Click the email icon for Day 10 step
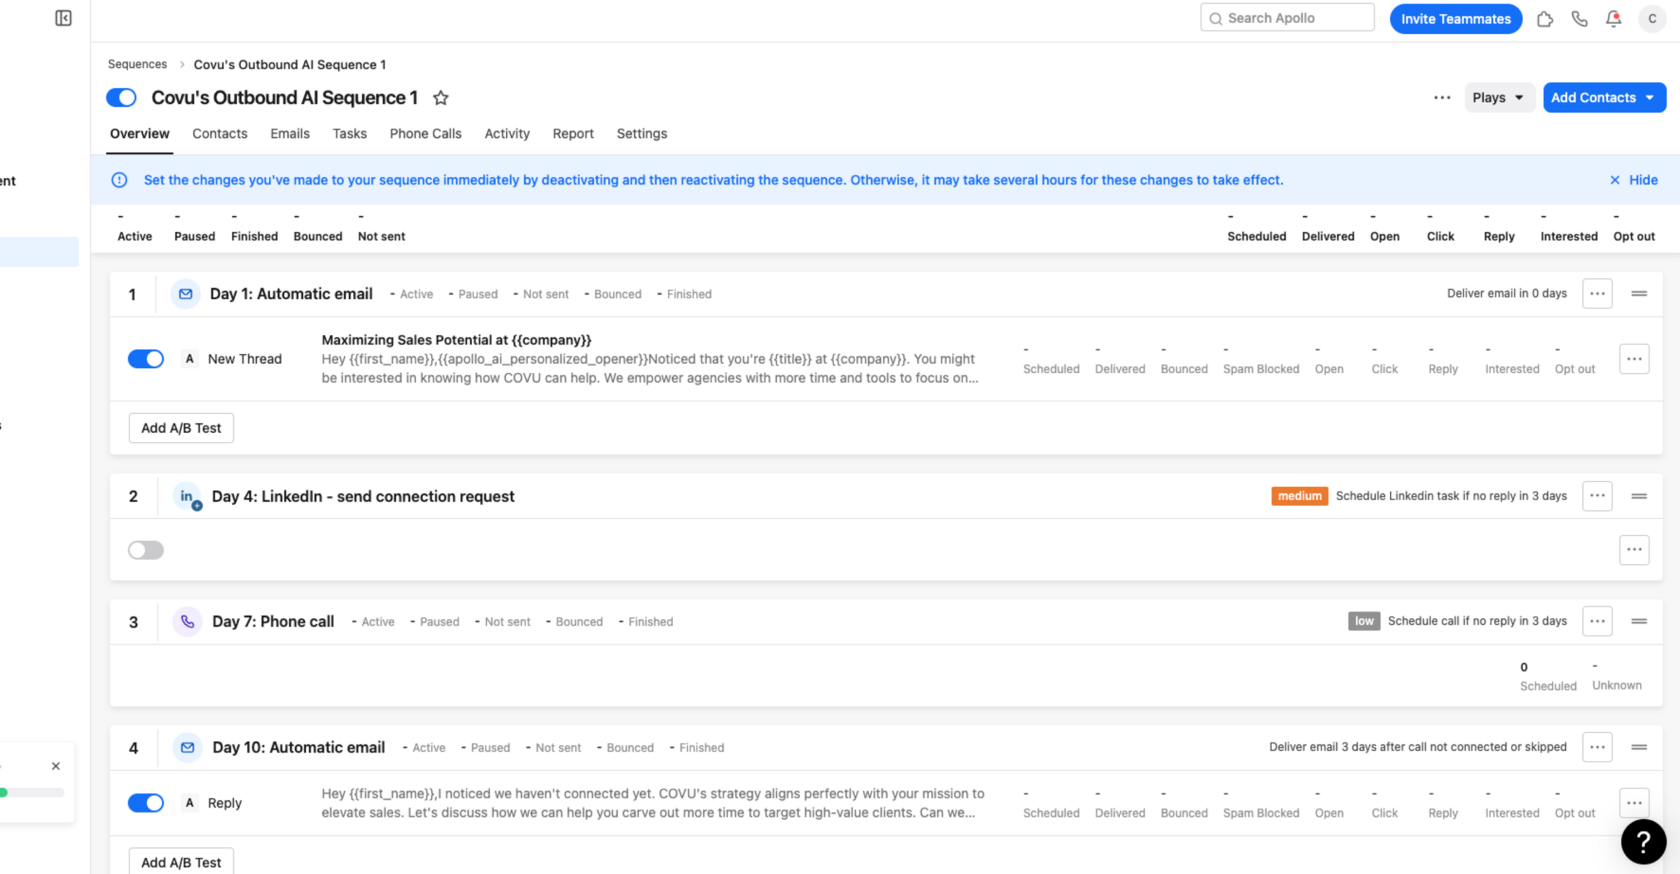The image size is (1680, 874). point(187,748)
